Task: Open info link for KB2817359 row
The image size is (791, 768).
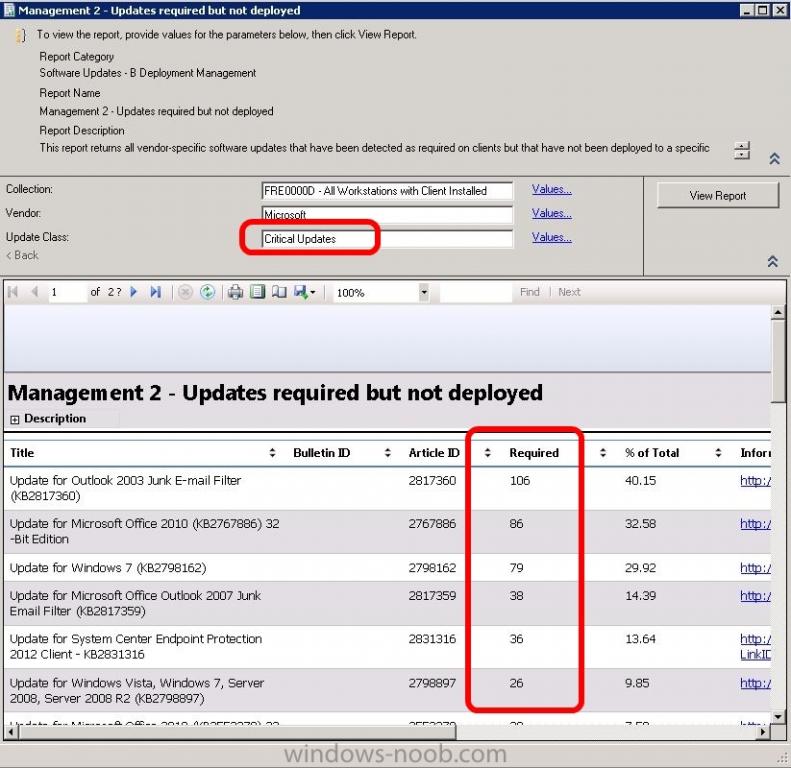Action: (x=755, y=596)
